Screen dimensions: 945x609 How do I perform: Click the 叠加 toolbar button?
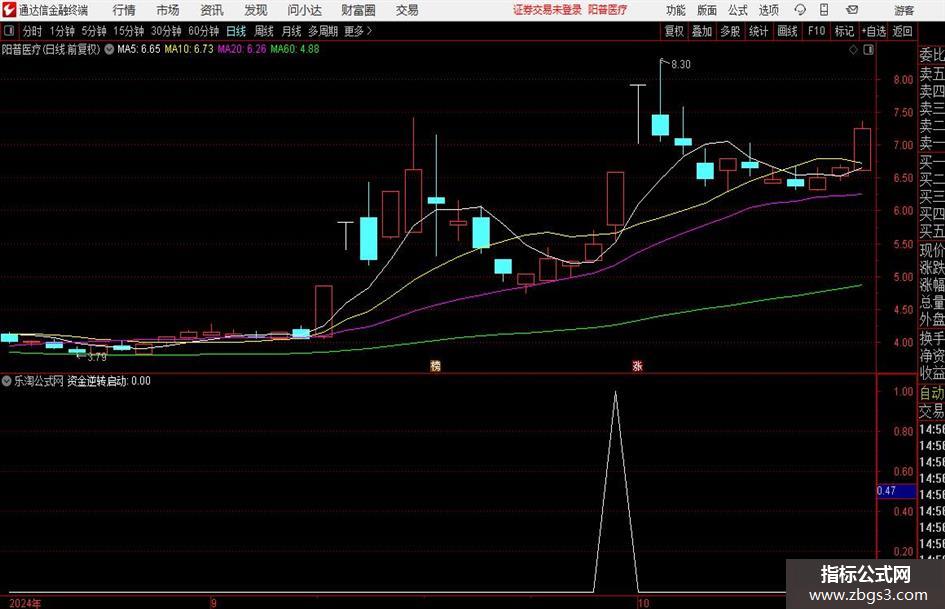click(x=702, y=31)
